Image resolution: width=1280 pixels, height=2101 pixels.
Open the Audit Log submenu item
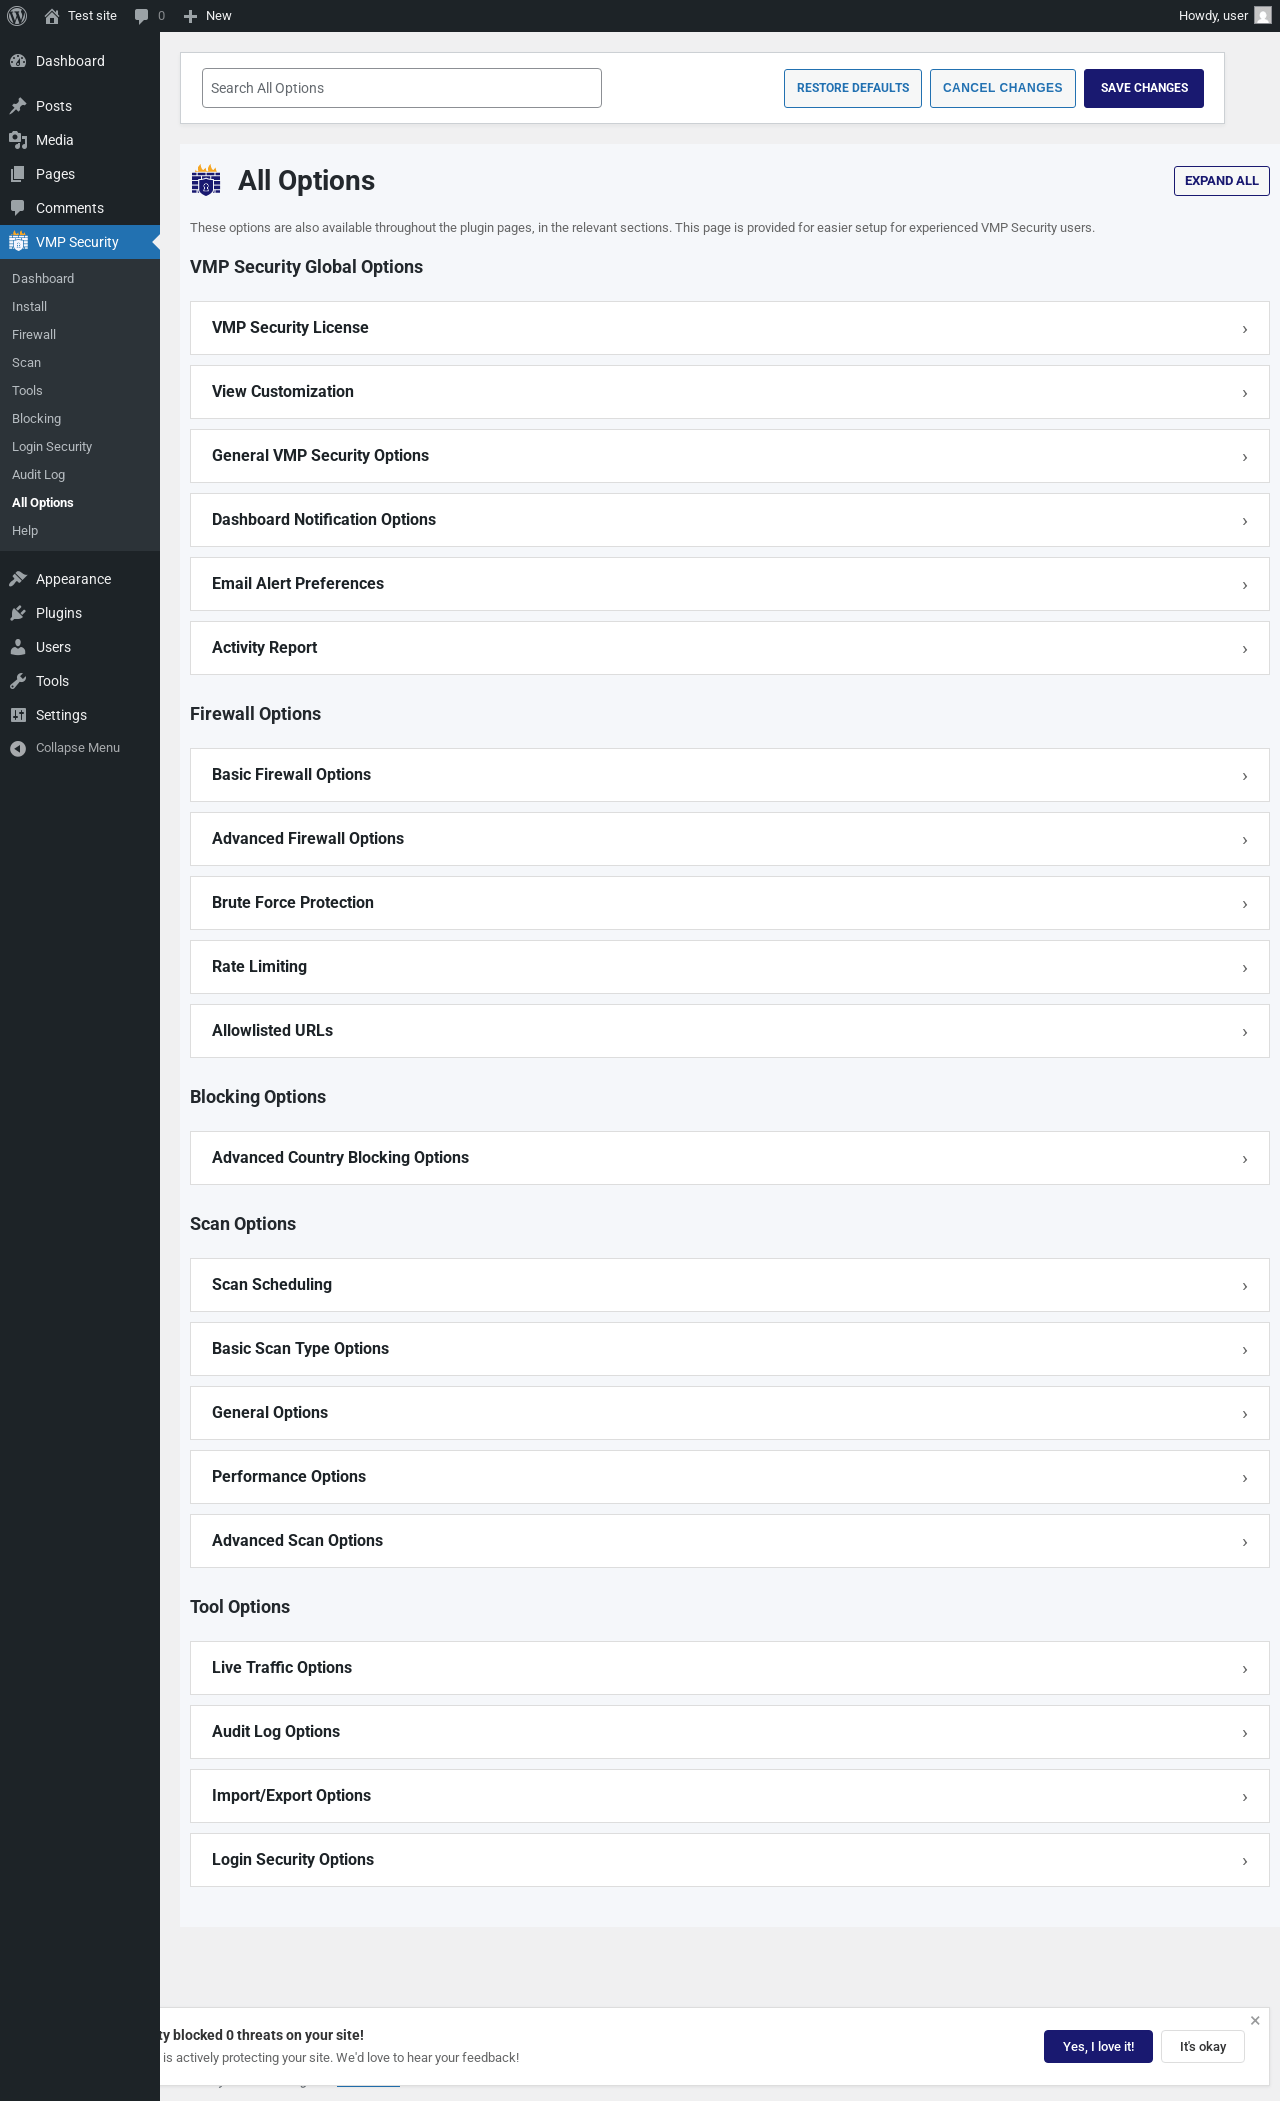(80, 475)
